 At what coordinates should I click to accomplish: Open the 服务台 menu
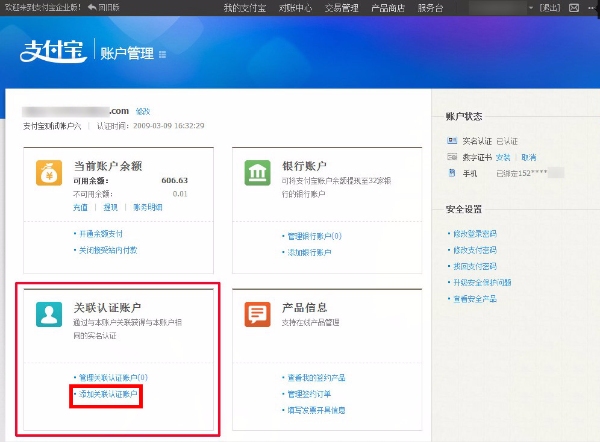click(x=430, y=8)
